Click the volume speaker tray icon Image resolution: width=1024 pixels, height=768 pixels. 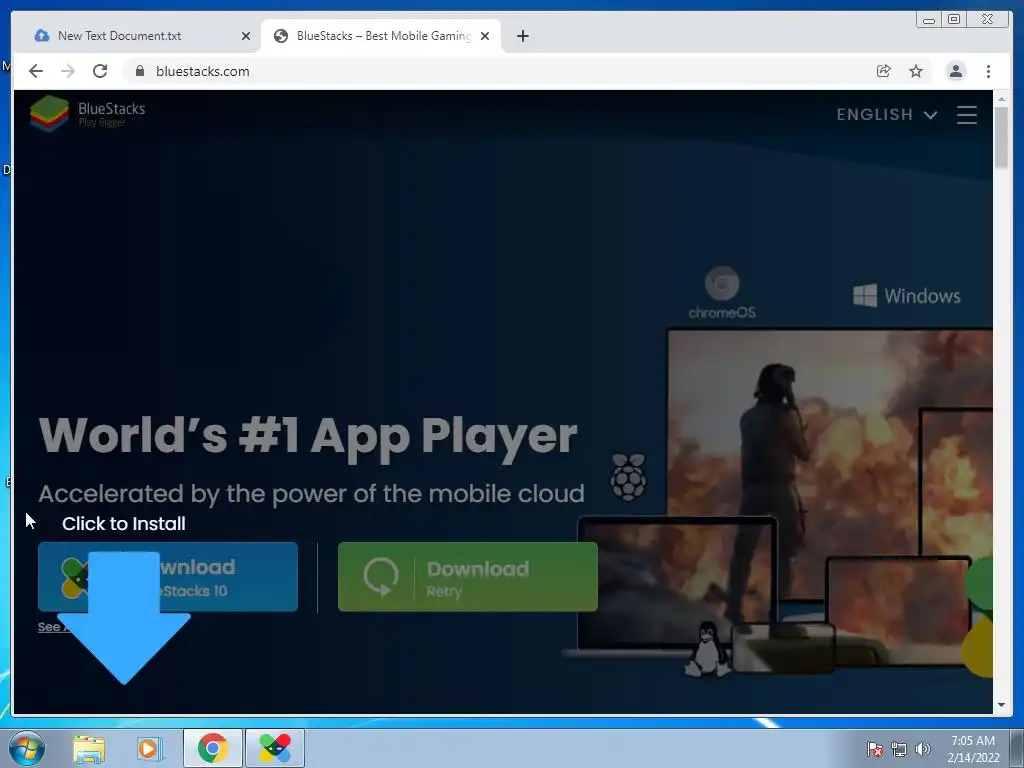(923, 749)
